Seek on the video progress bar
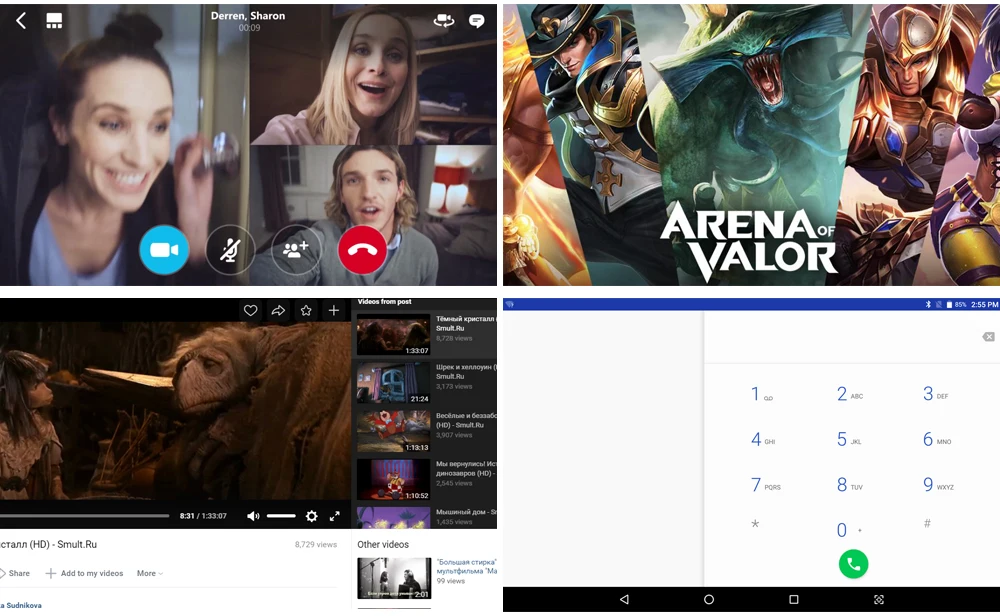1000x616 pixels. pyautogui.click(x=84, y=516)
